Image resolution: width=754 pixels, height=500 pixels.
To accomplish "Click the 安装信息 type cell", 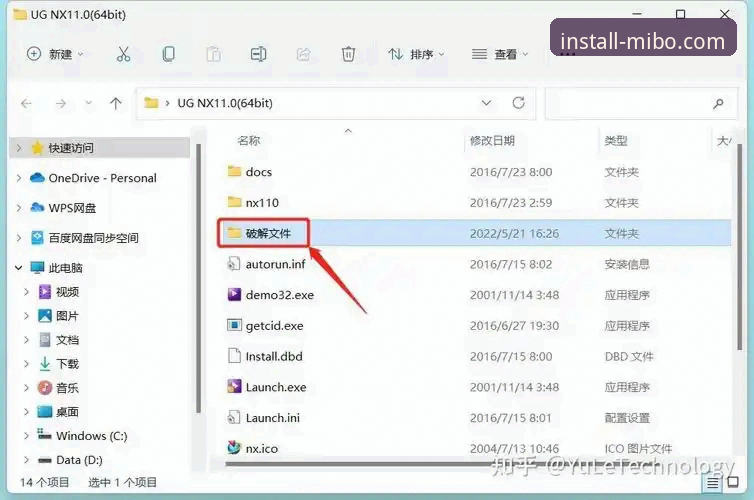I will point(627,264).
